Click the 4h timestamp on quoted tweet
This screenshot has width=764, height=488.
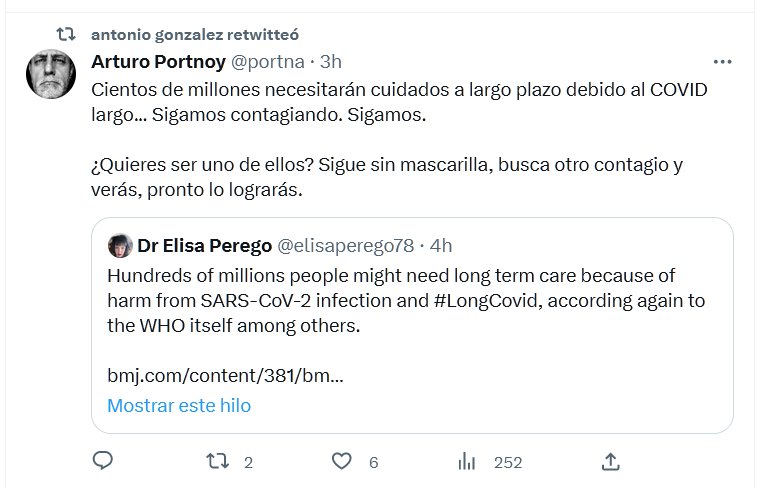[441, 245]
